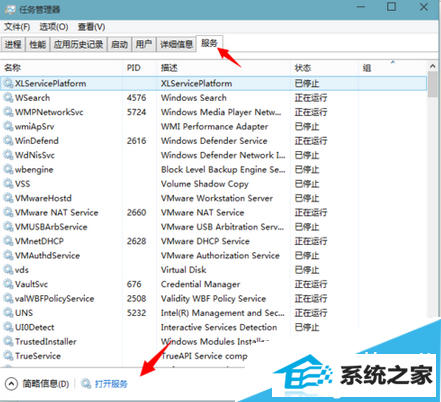441x402 pixels.
Task: Select the Windows Media Player Network description
Action: click(221, 112)
